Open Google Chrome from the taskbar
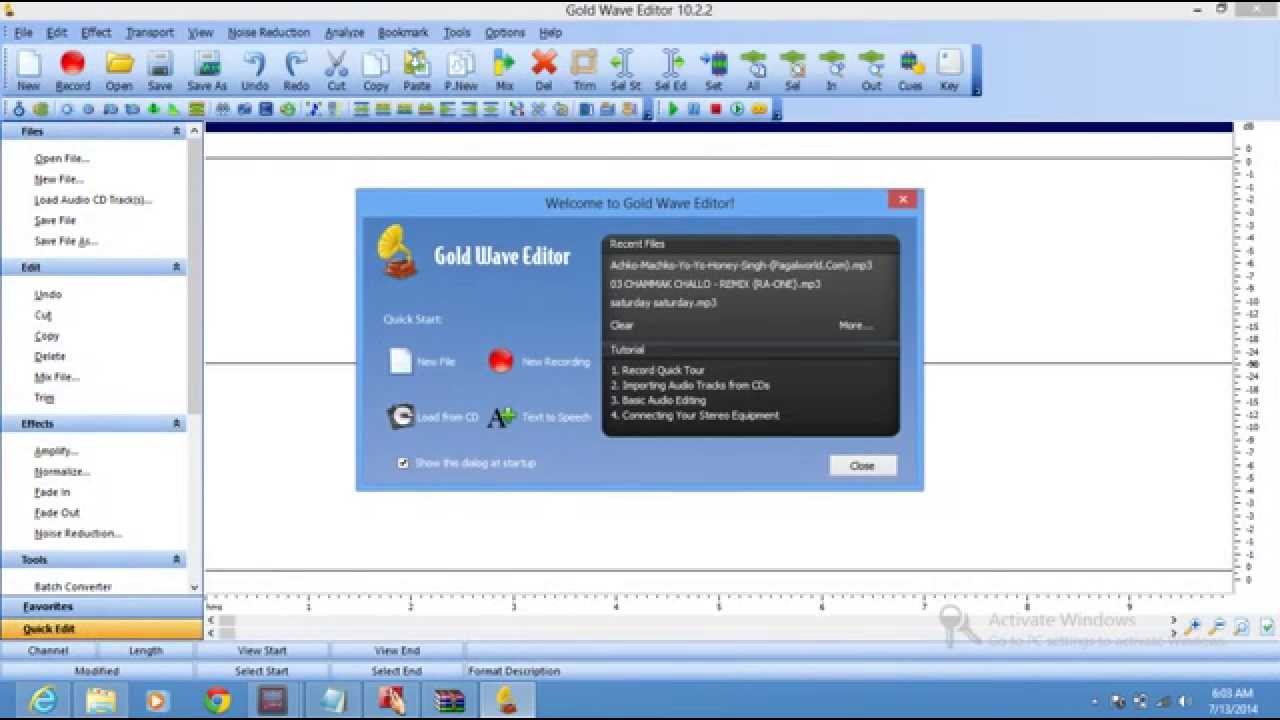 (x=217, y=701)
